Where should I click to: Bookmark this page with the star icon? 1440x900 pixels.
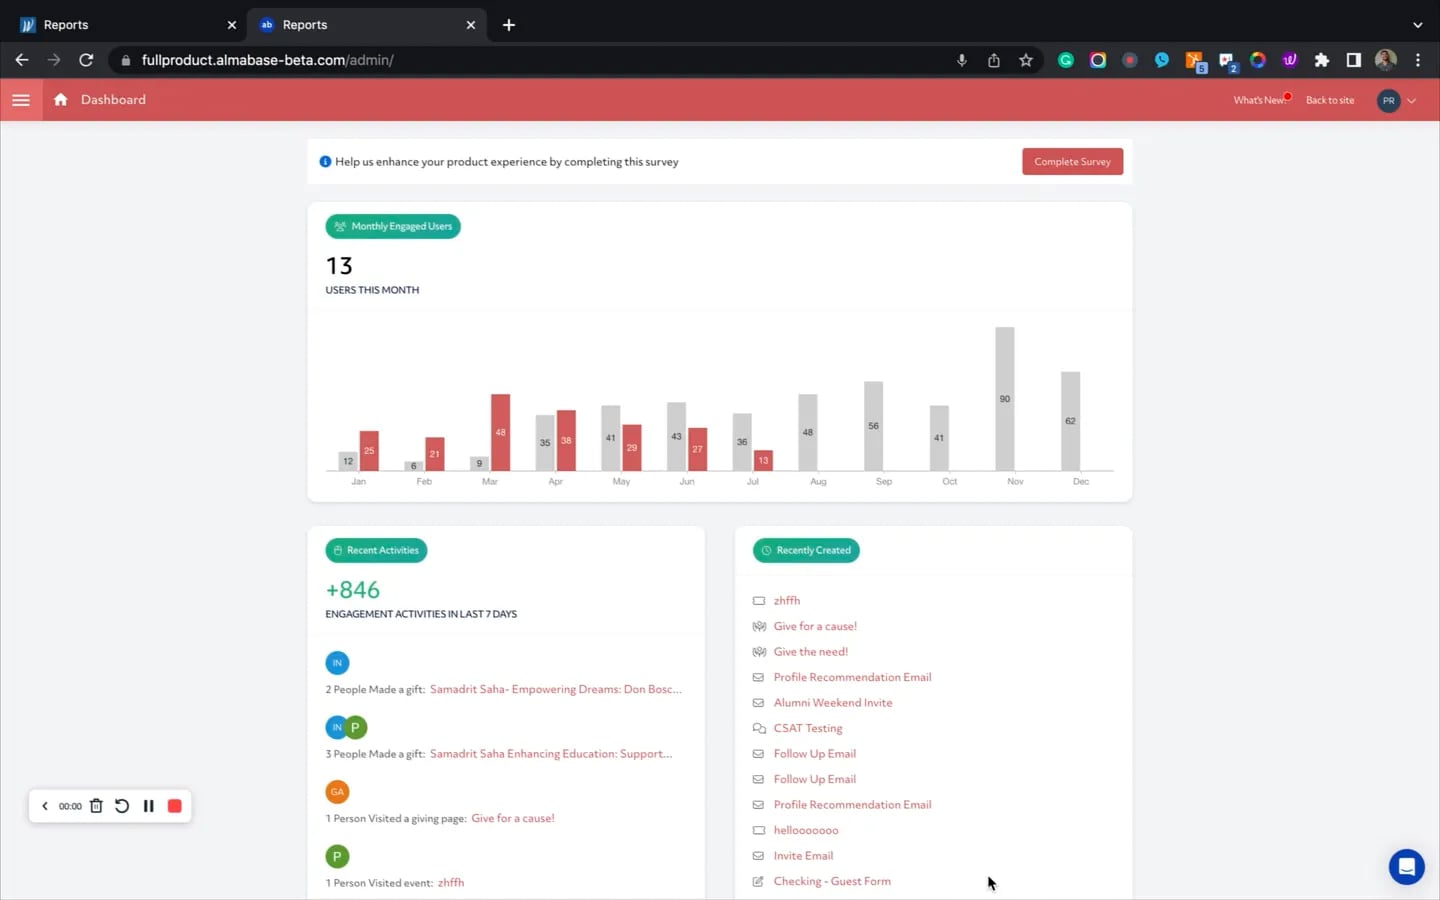(x=1026, y=60)
